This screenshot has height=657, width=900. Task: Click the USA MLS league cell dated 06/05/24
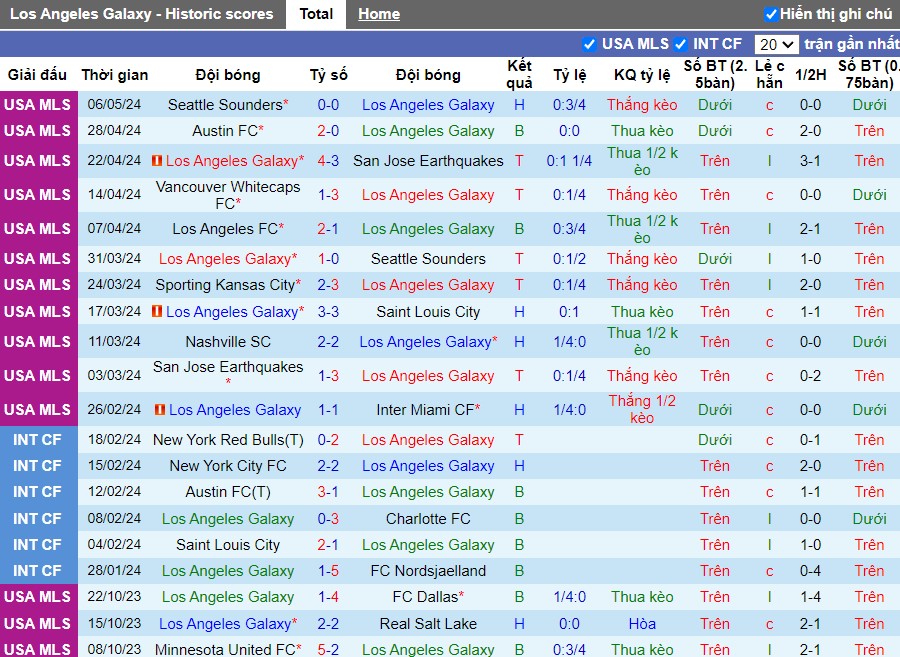coord(38,105)
